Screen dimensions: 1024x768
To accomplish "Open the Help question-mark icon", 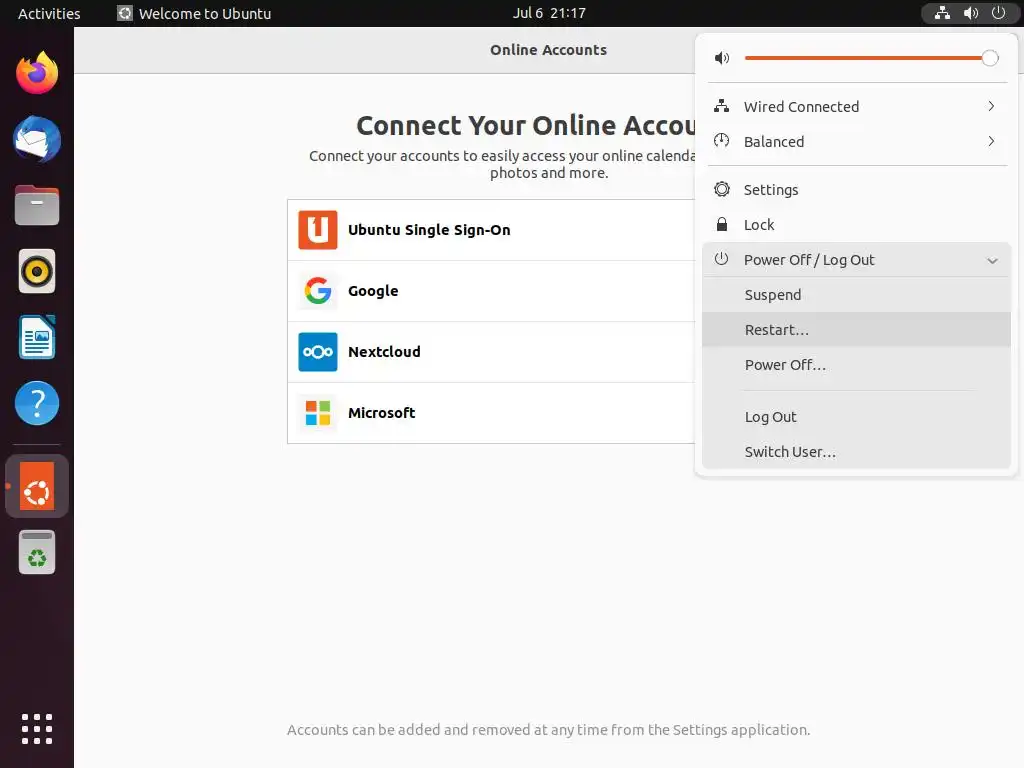I will pos(37,403).
